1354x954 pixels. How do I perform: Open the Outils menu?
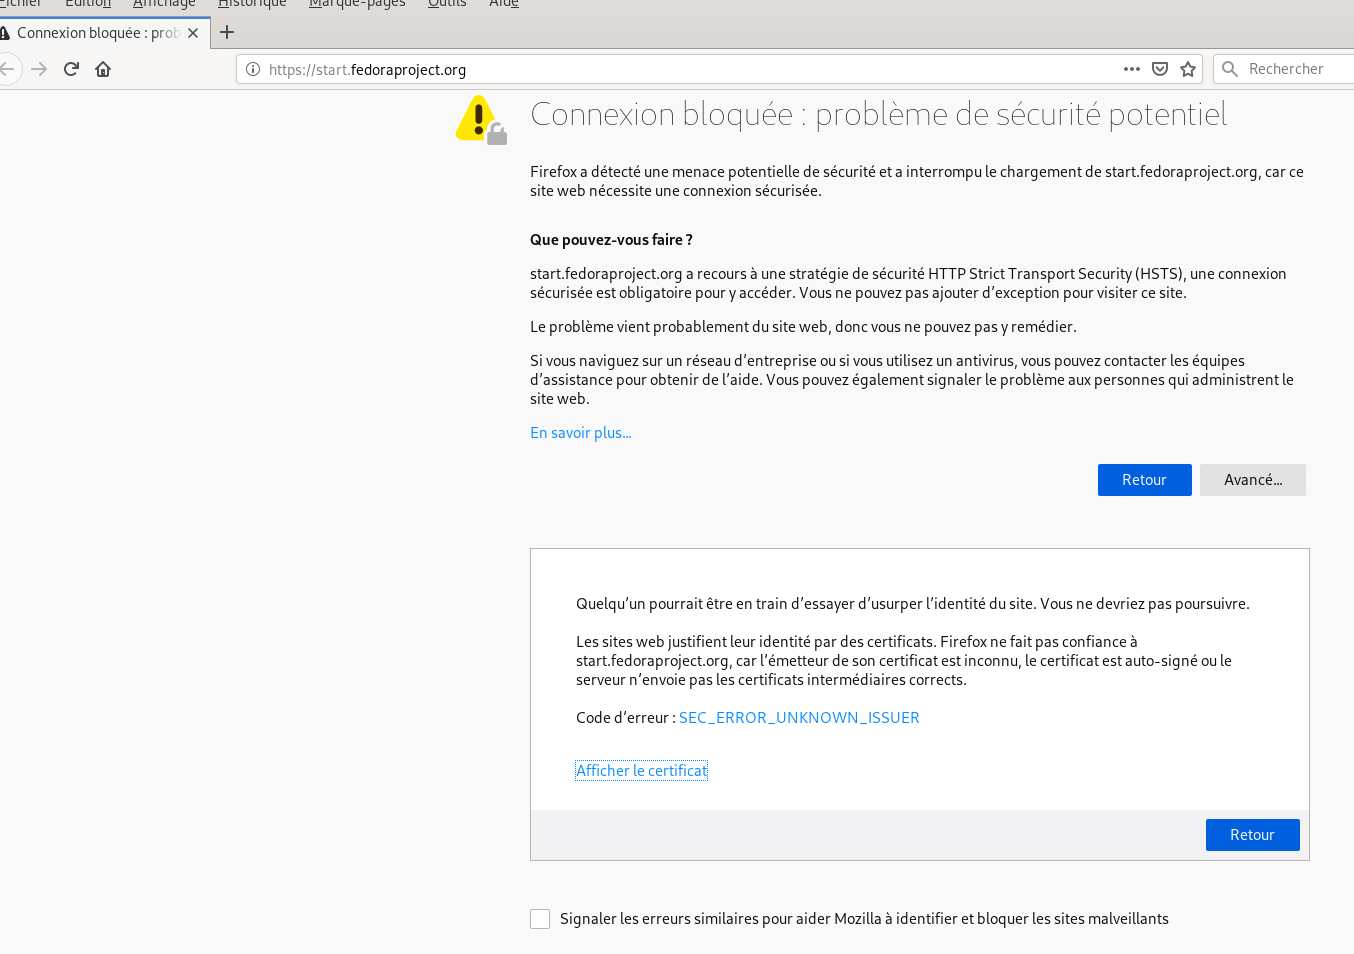tap(447, 4)
